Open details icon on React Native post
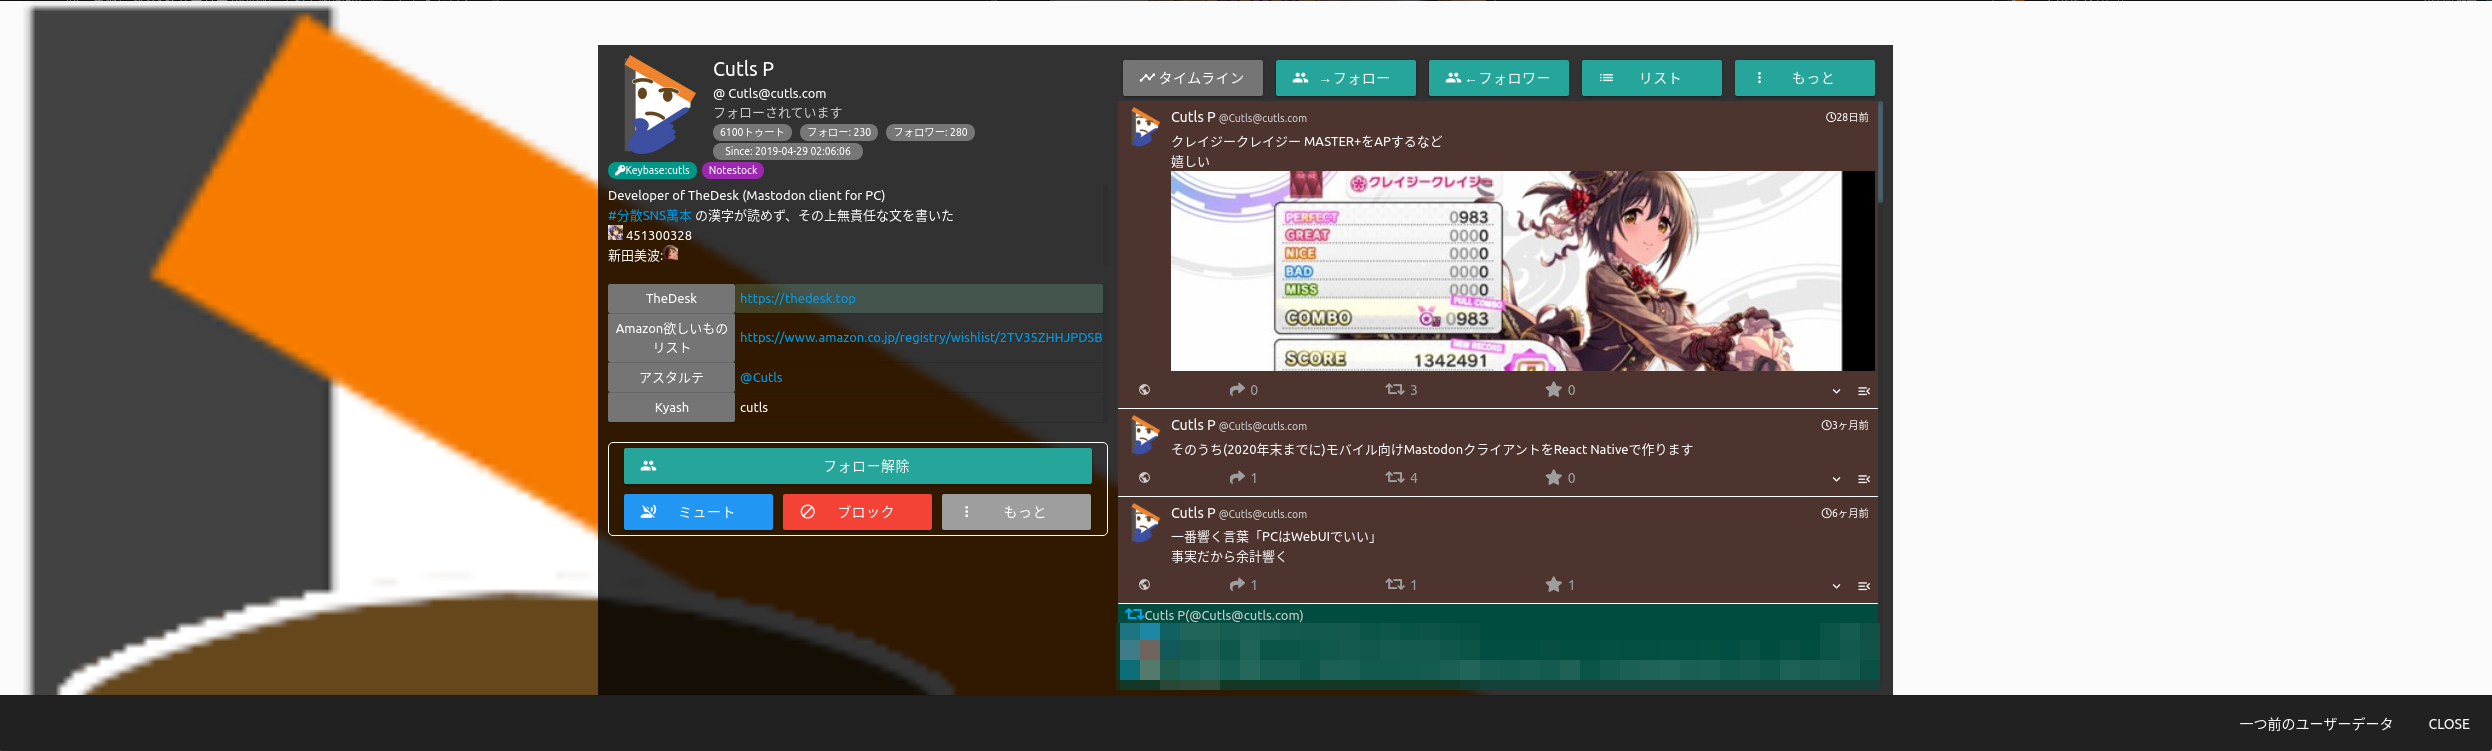The height and width of the screenshot is (751, 2492). pos(1864,479)
